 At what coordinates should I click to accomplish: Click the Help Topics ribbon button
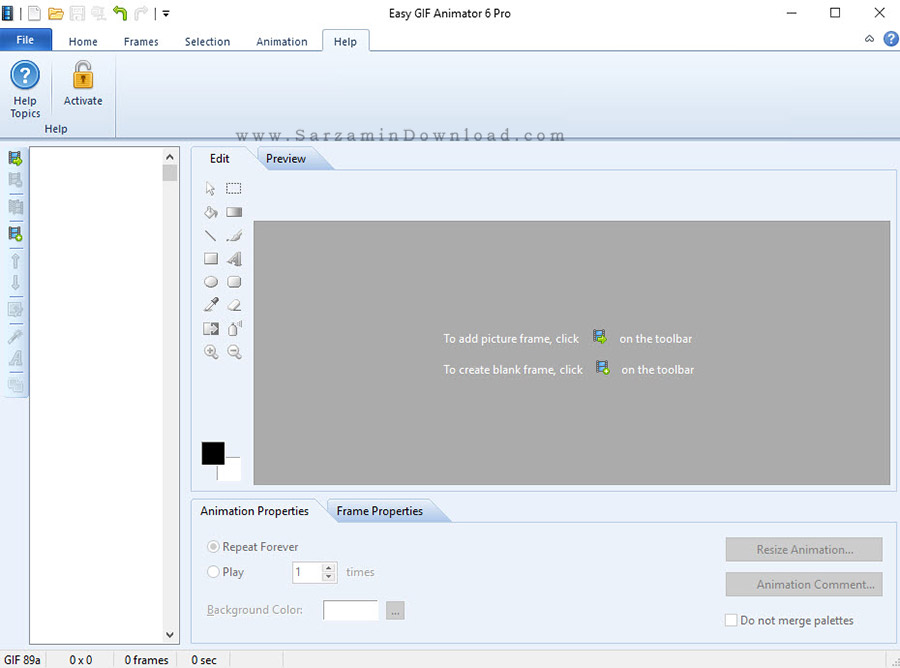(25, 90)
